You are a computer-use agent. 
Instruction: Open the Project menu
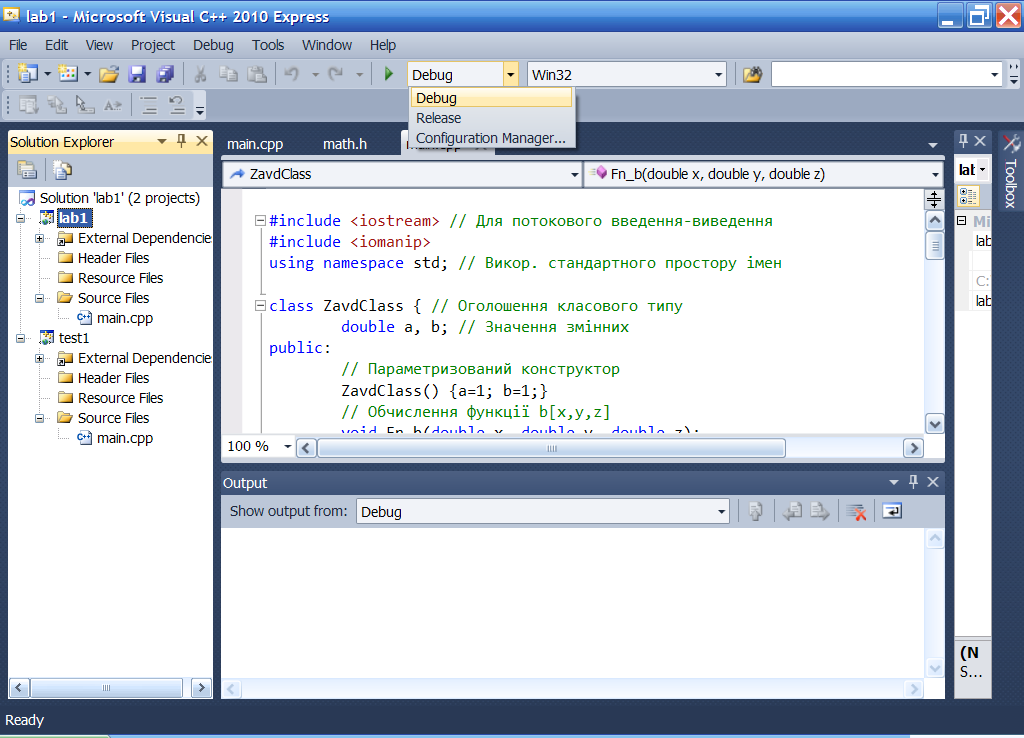pos(153,45)
